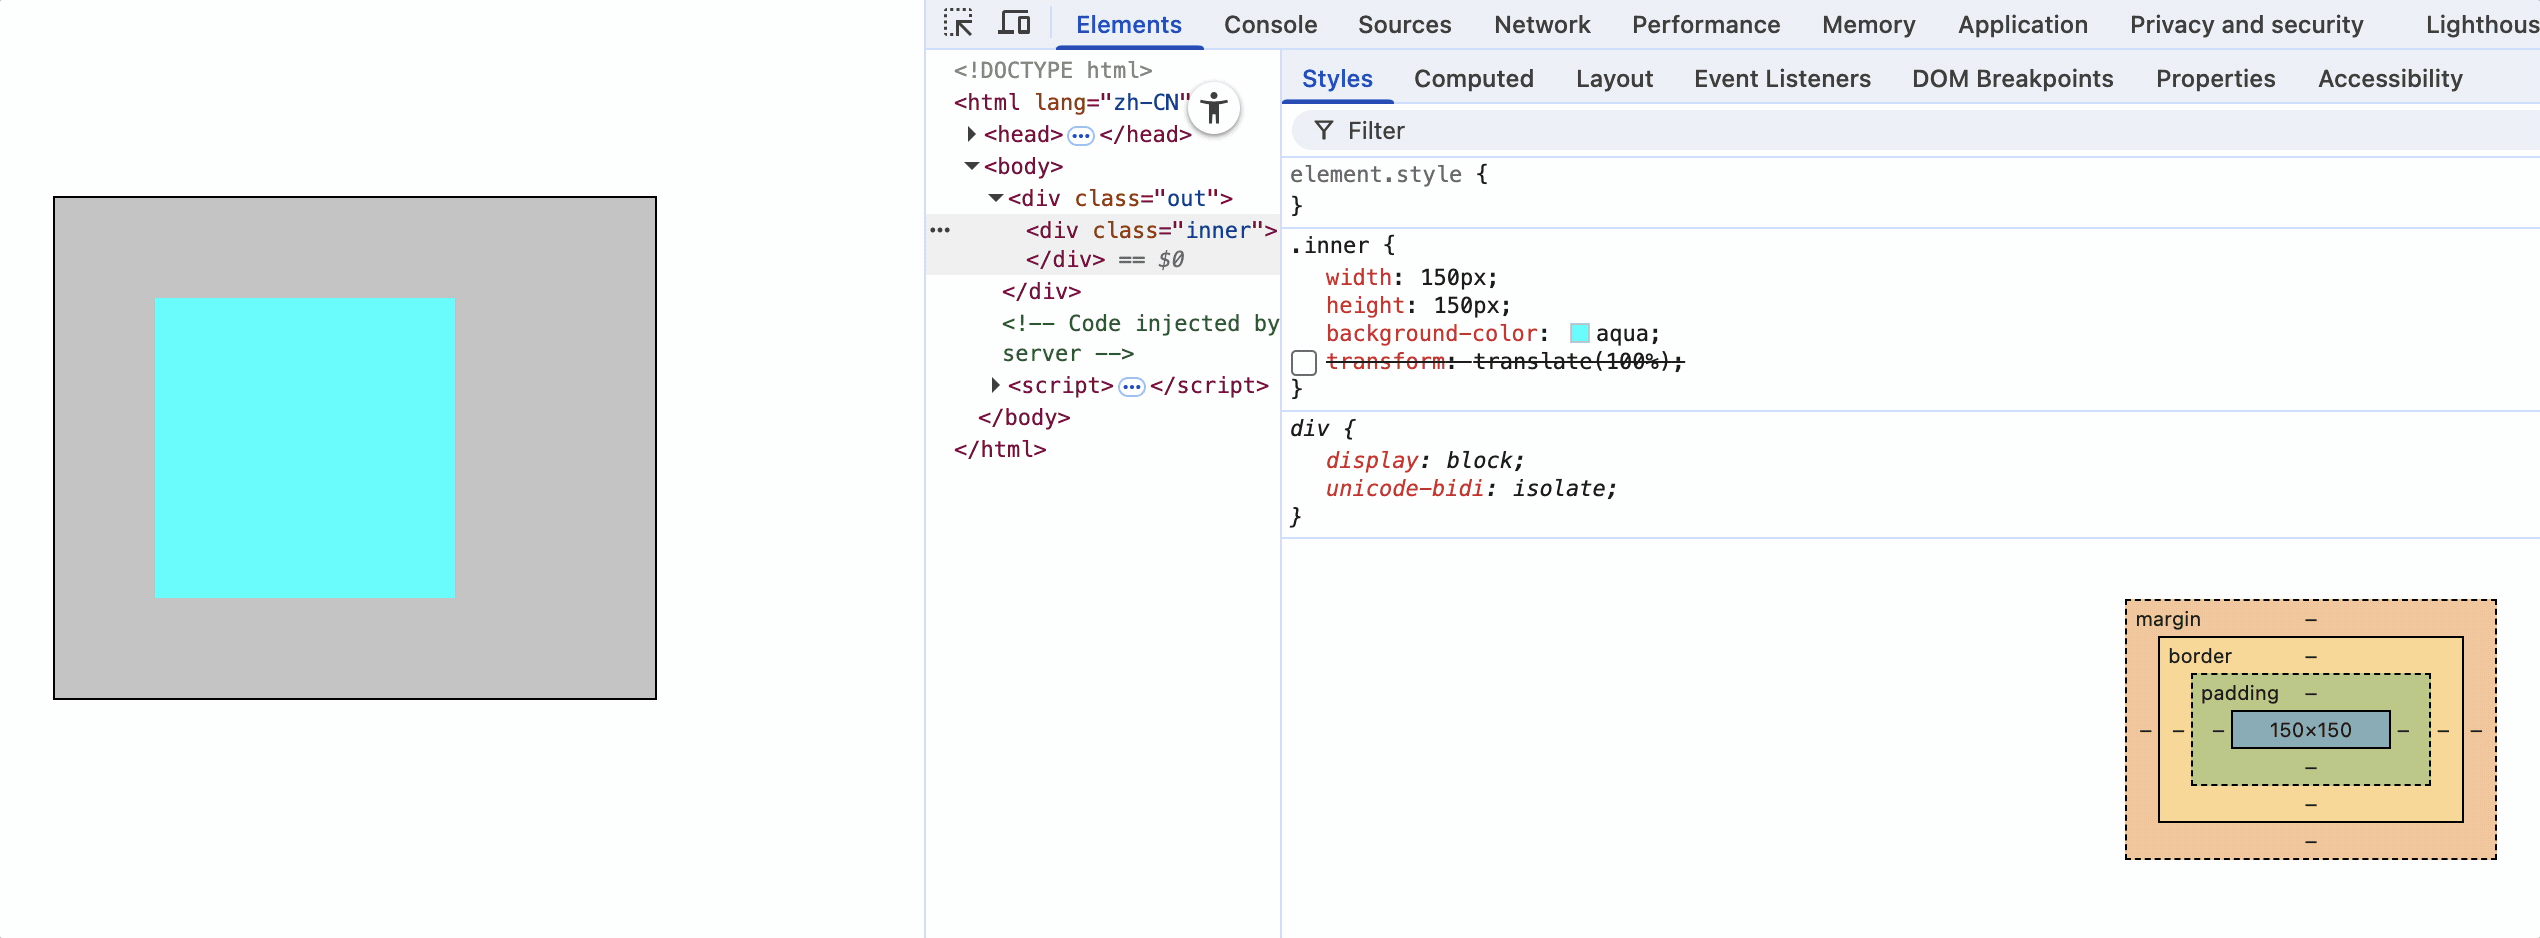
Task: Toggle the device toolbar icon
Action: pos(1014,23)
